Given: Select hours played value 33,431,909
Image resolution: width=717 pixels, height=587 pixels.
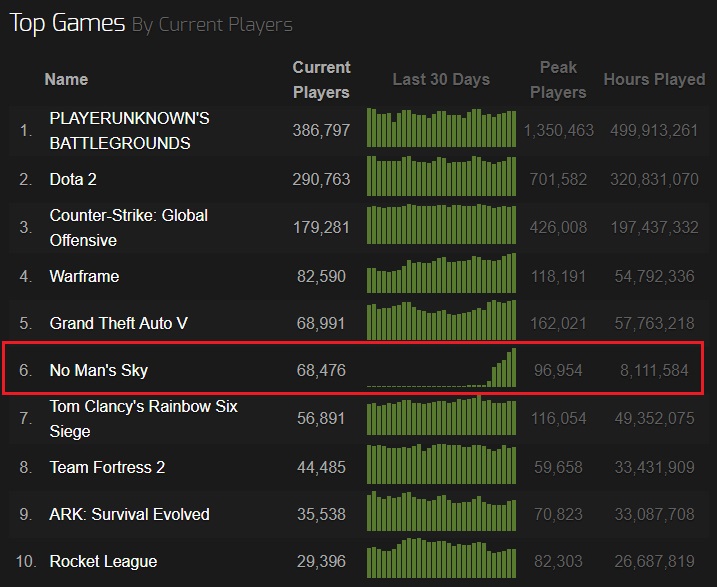Looking at the screenshot, I should click(654, 467).
